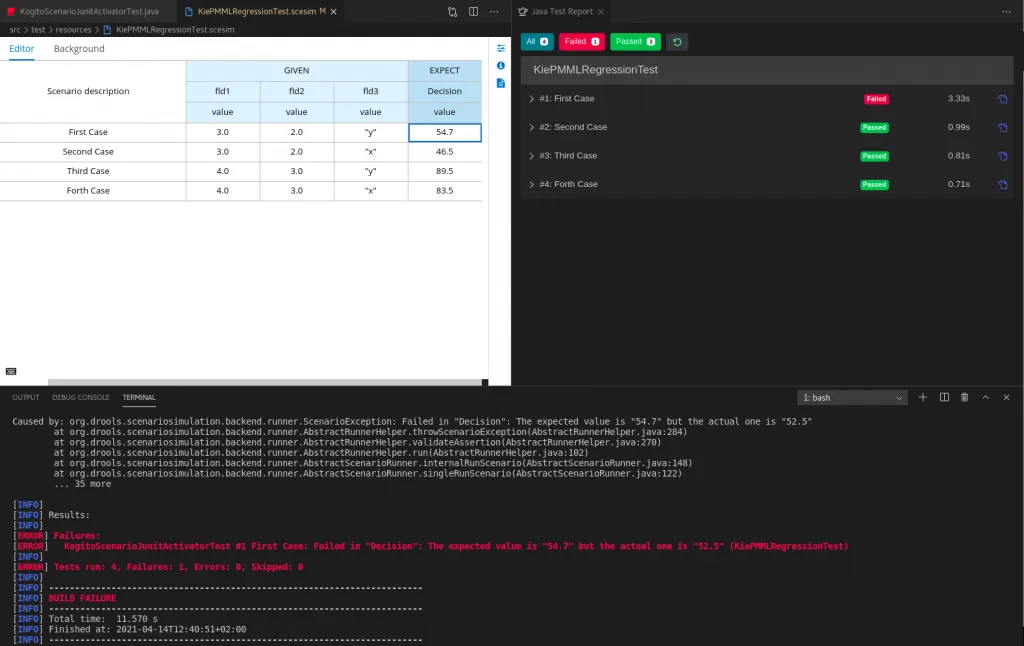The height and width of the screenshot is (646, 1024).
Task: Open the report panel more actions ellipsis
Action: (x=1006, y=12)
